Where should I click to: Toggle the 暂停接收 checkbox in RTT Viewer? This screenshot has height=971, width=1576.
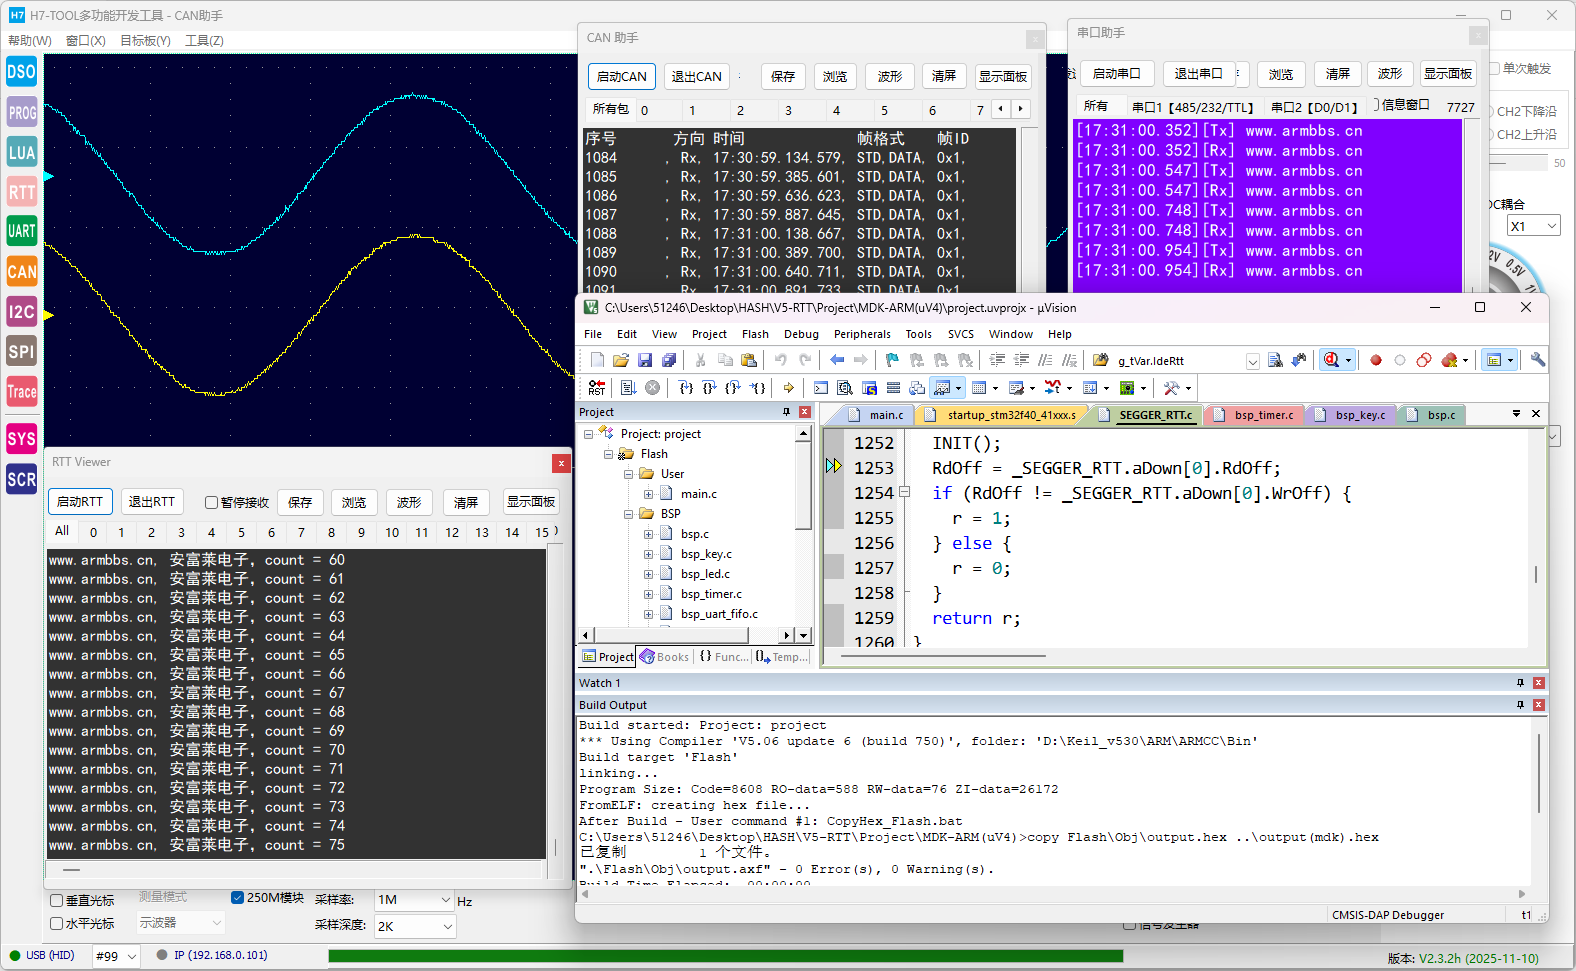pos(212,502)
